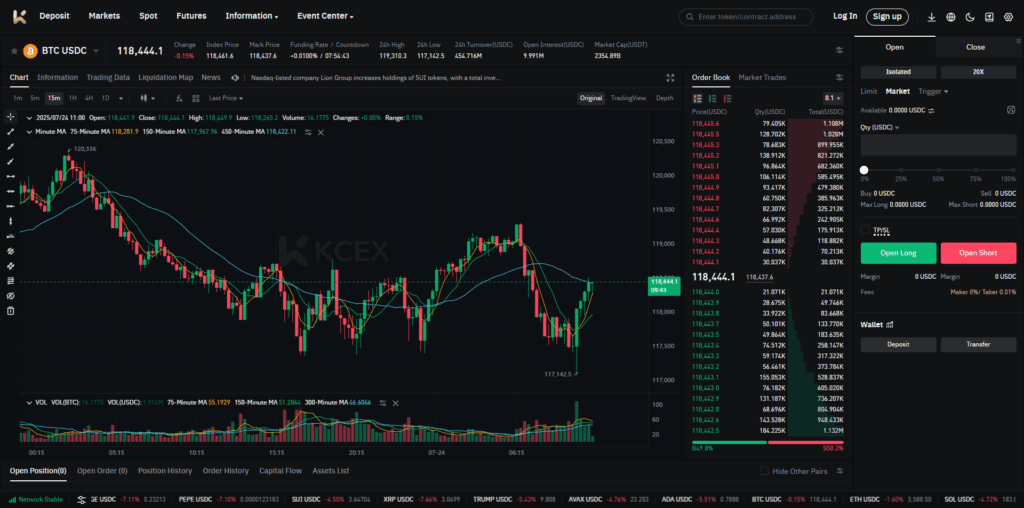Image resolution: width=1024 pixels, height=508 pixels.
Task: Delete all drawings with trash icon
Action: 10,311
